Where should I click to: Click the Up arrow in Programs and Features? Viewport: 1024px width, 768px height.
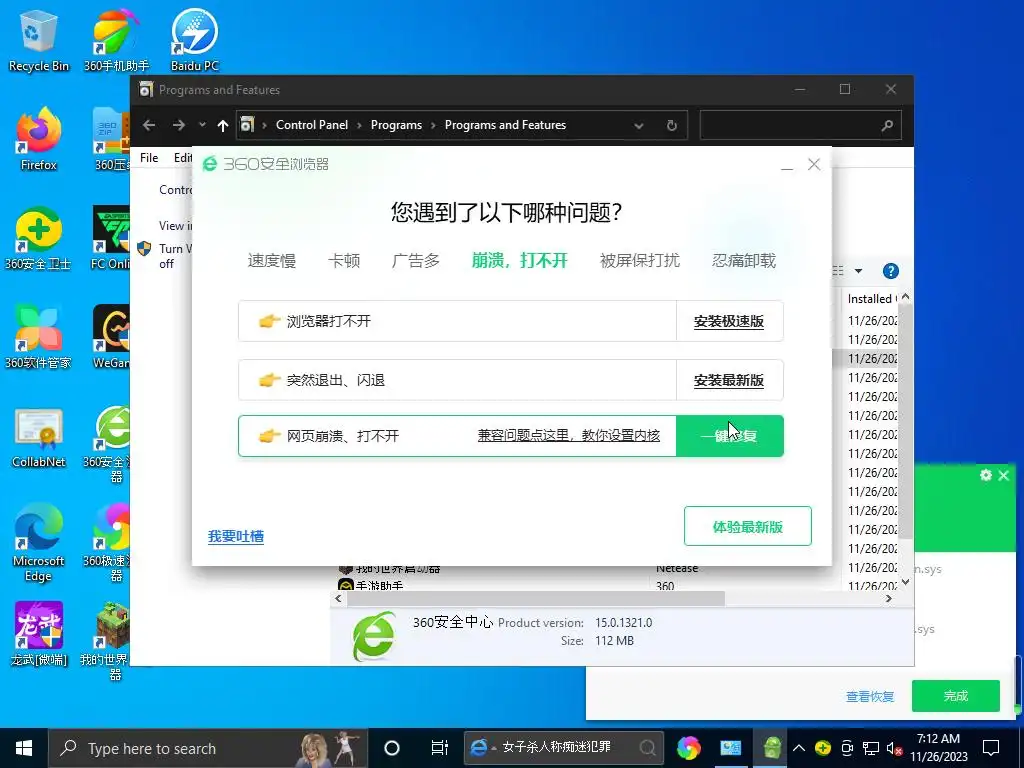[x=223, y=125]
